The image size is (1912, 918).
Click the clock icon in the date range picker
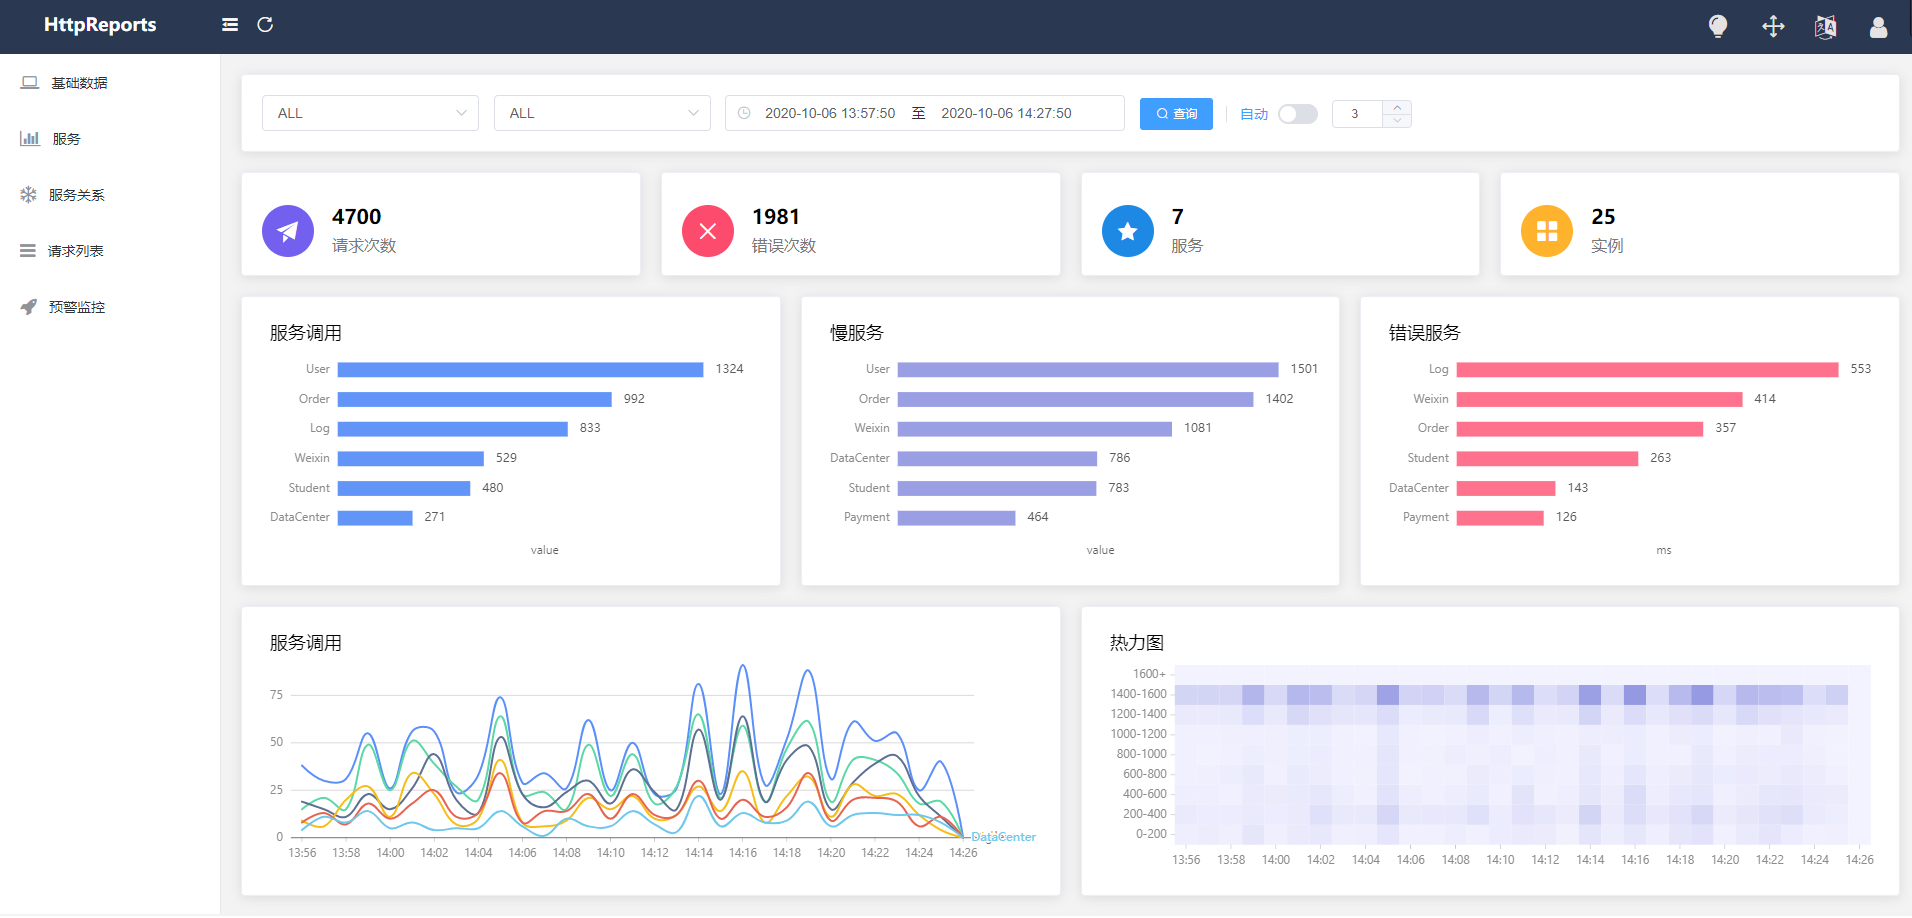[x=743, y=113]
